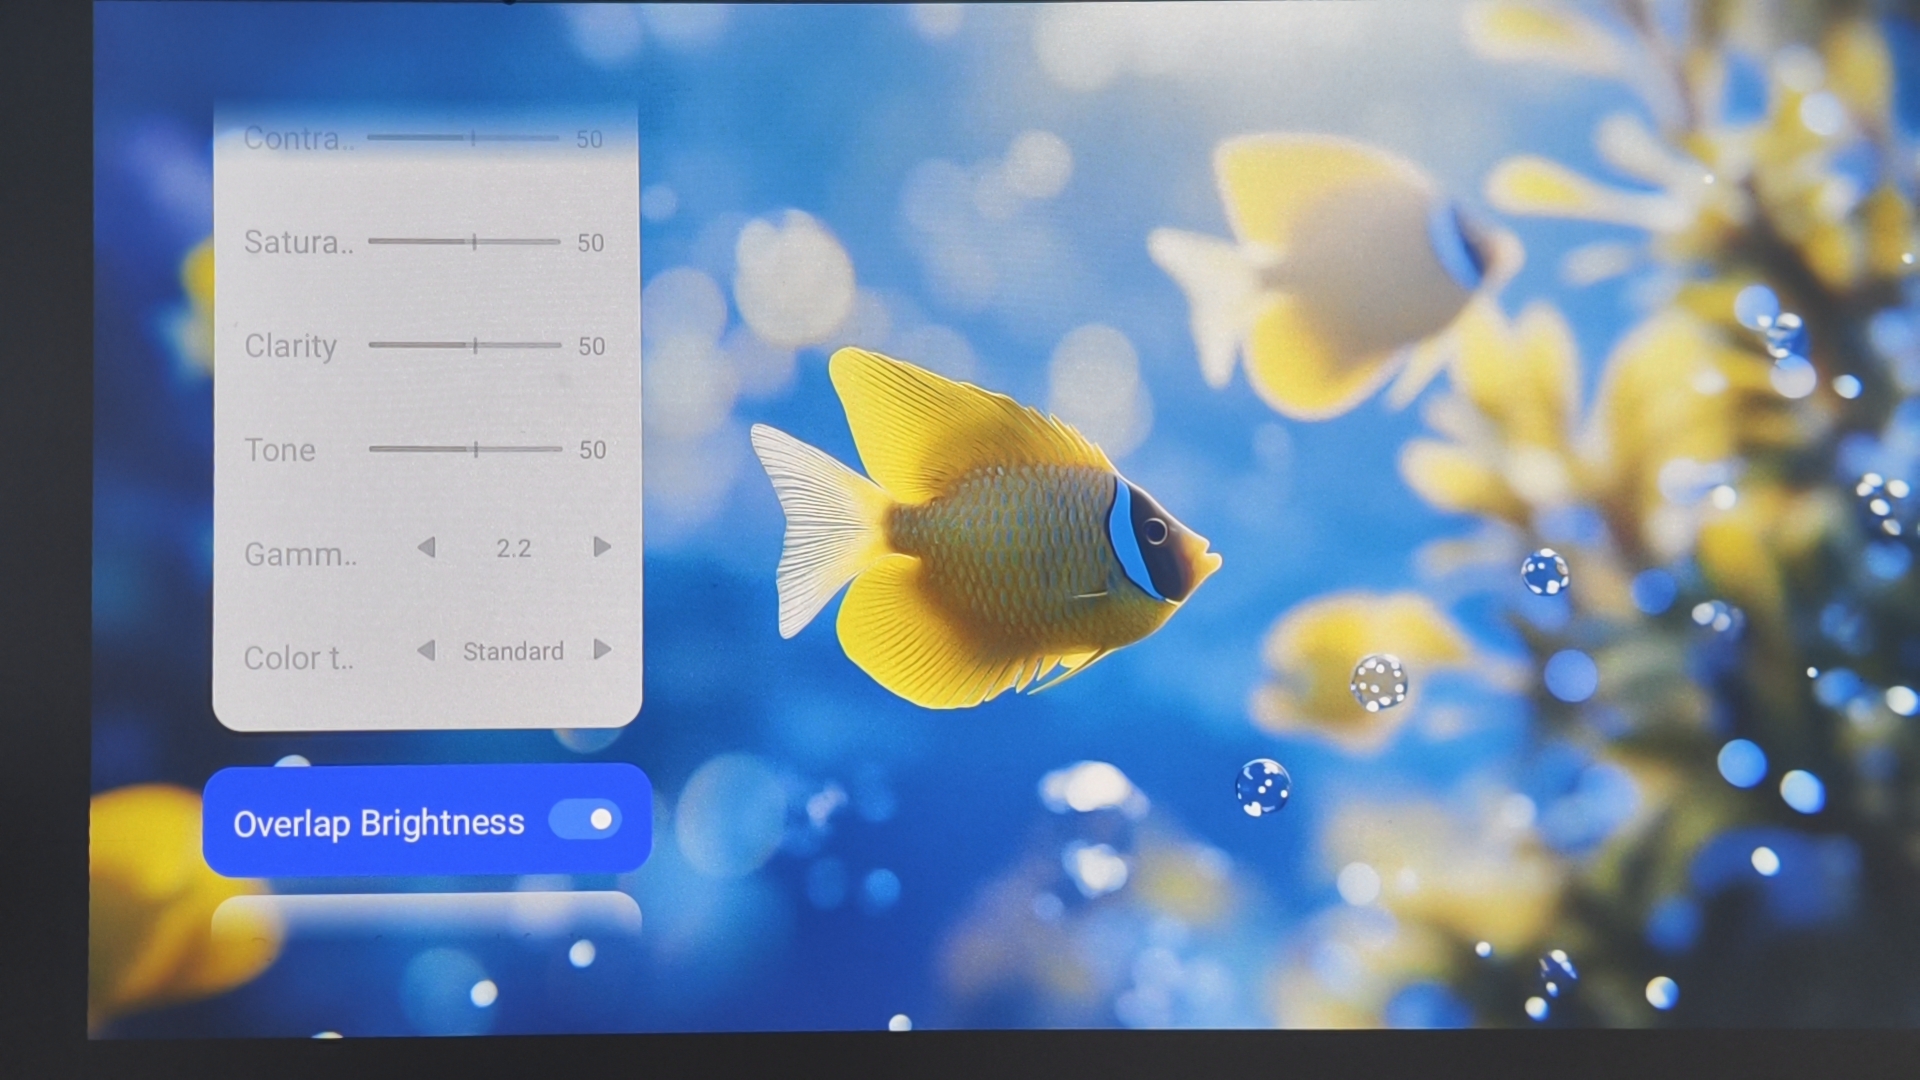Turn off the Overlap Brightness switch
Viewport: 1920px width, 1080px height.
pyautogui.click(x=586, y=820)
